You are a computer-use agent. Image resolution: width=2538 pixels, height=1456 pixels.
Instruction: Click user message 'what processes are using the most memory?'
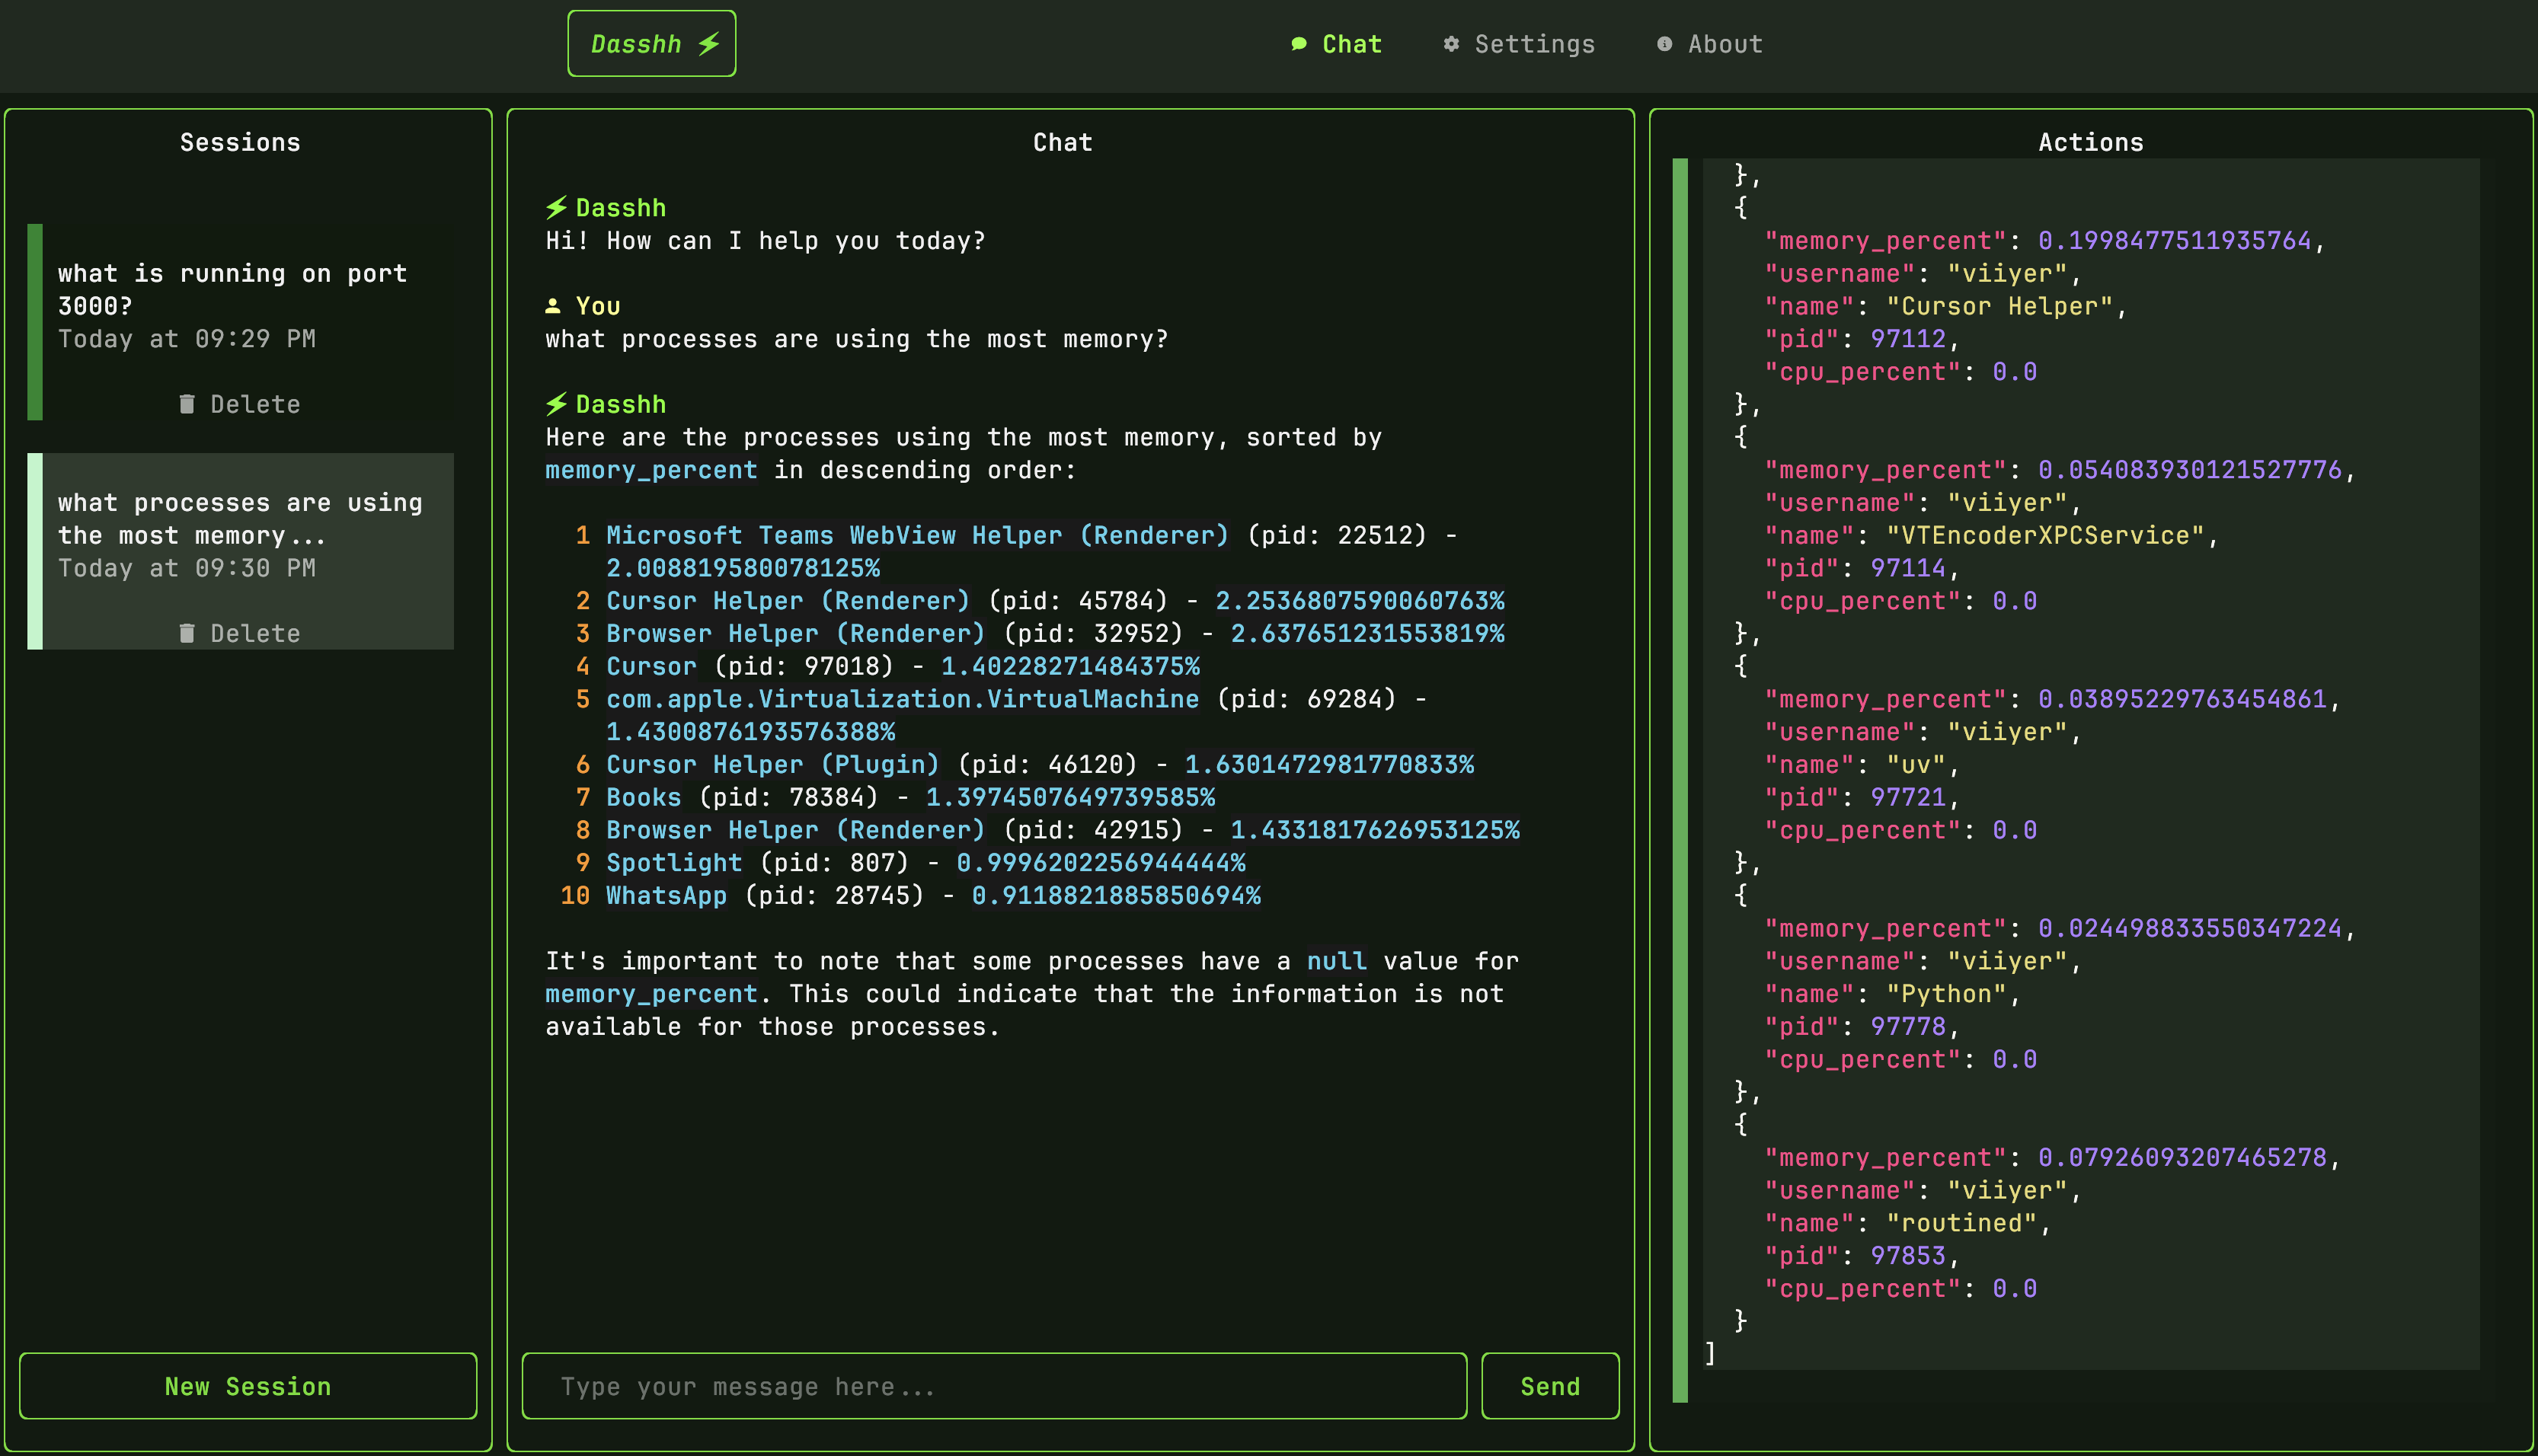pos(856,339)
